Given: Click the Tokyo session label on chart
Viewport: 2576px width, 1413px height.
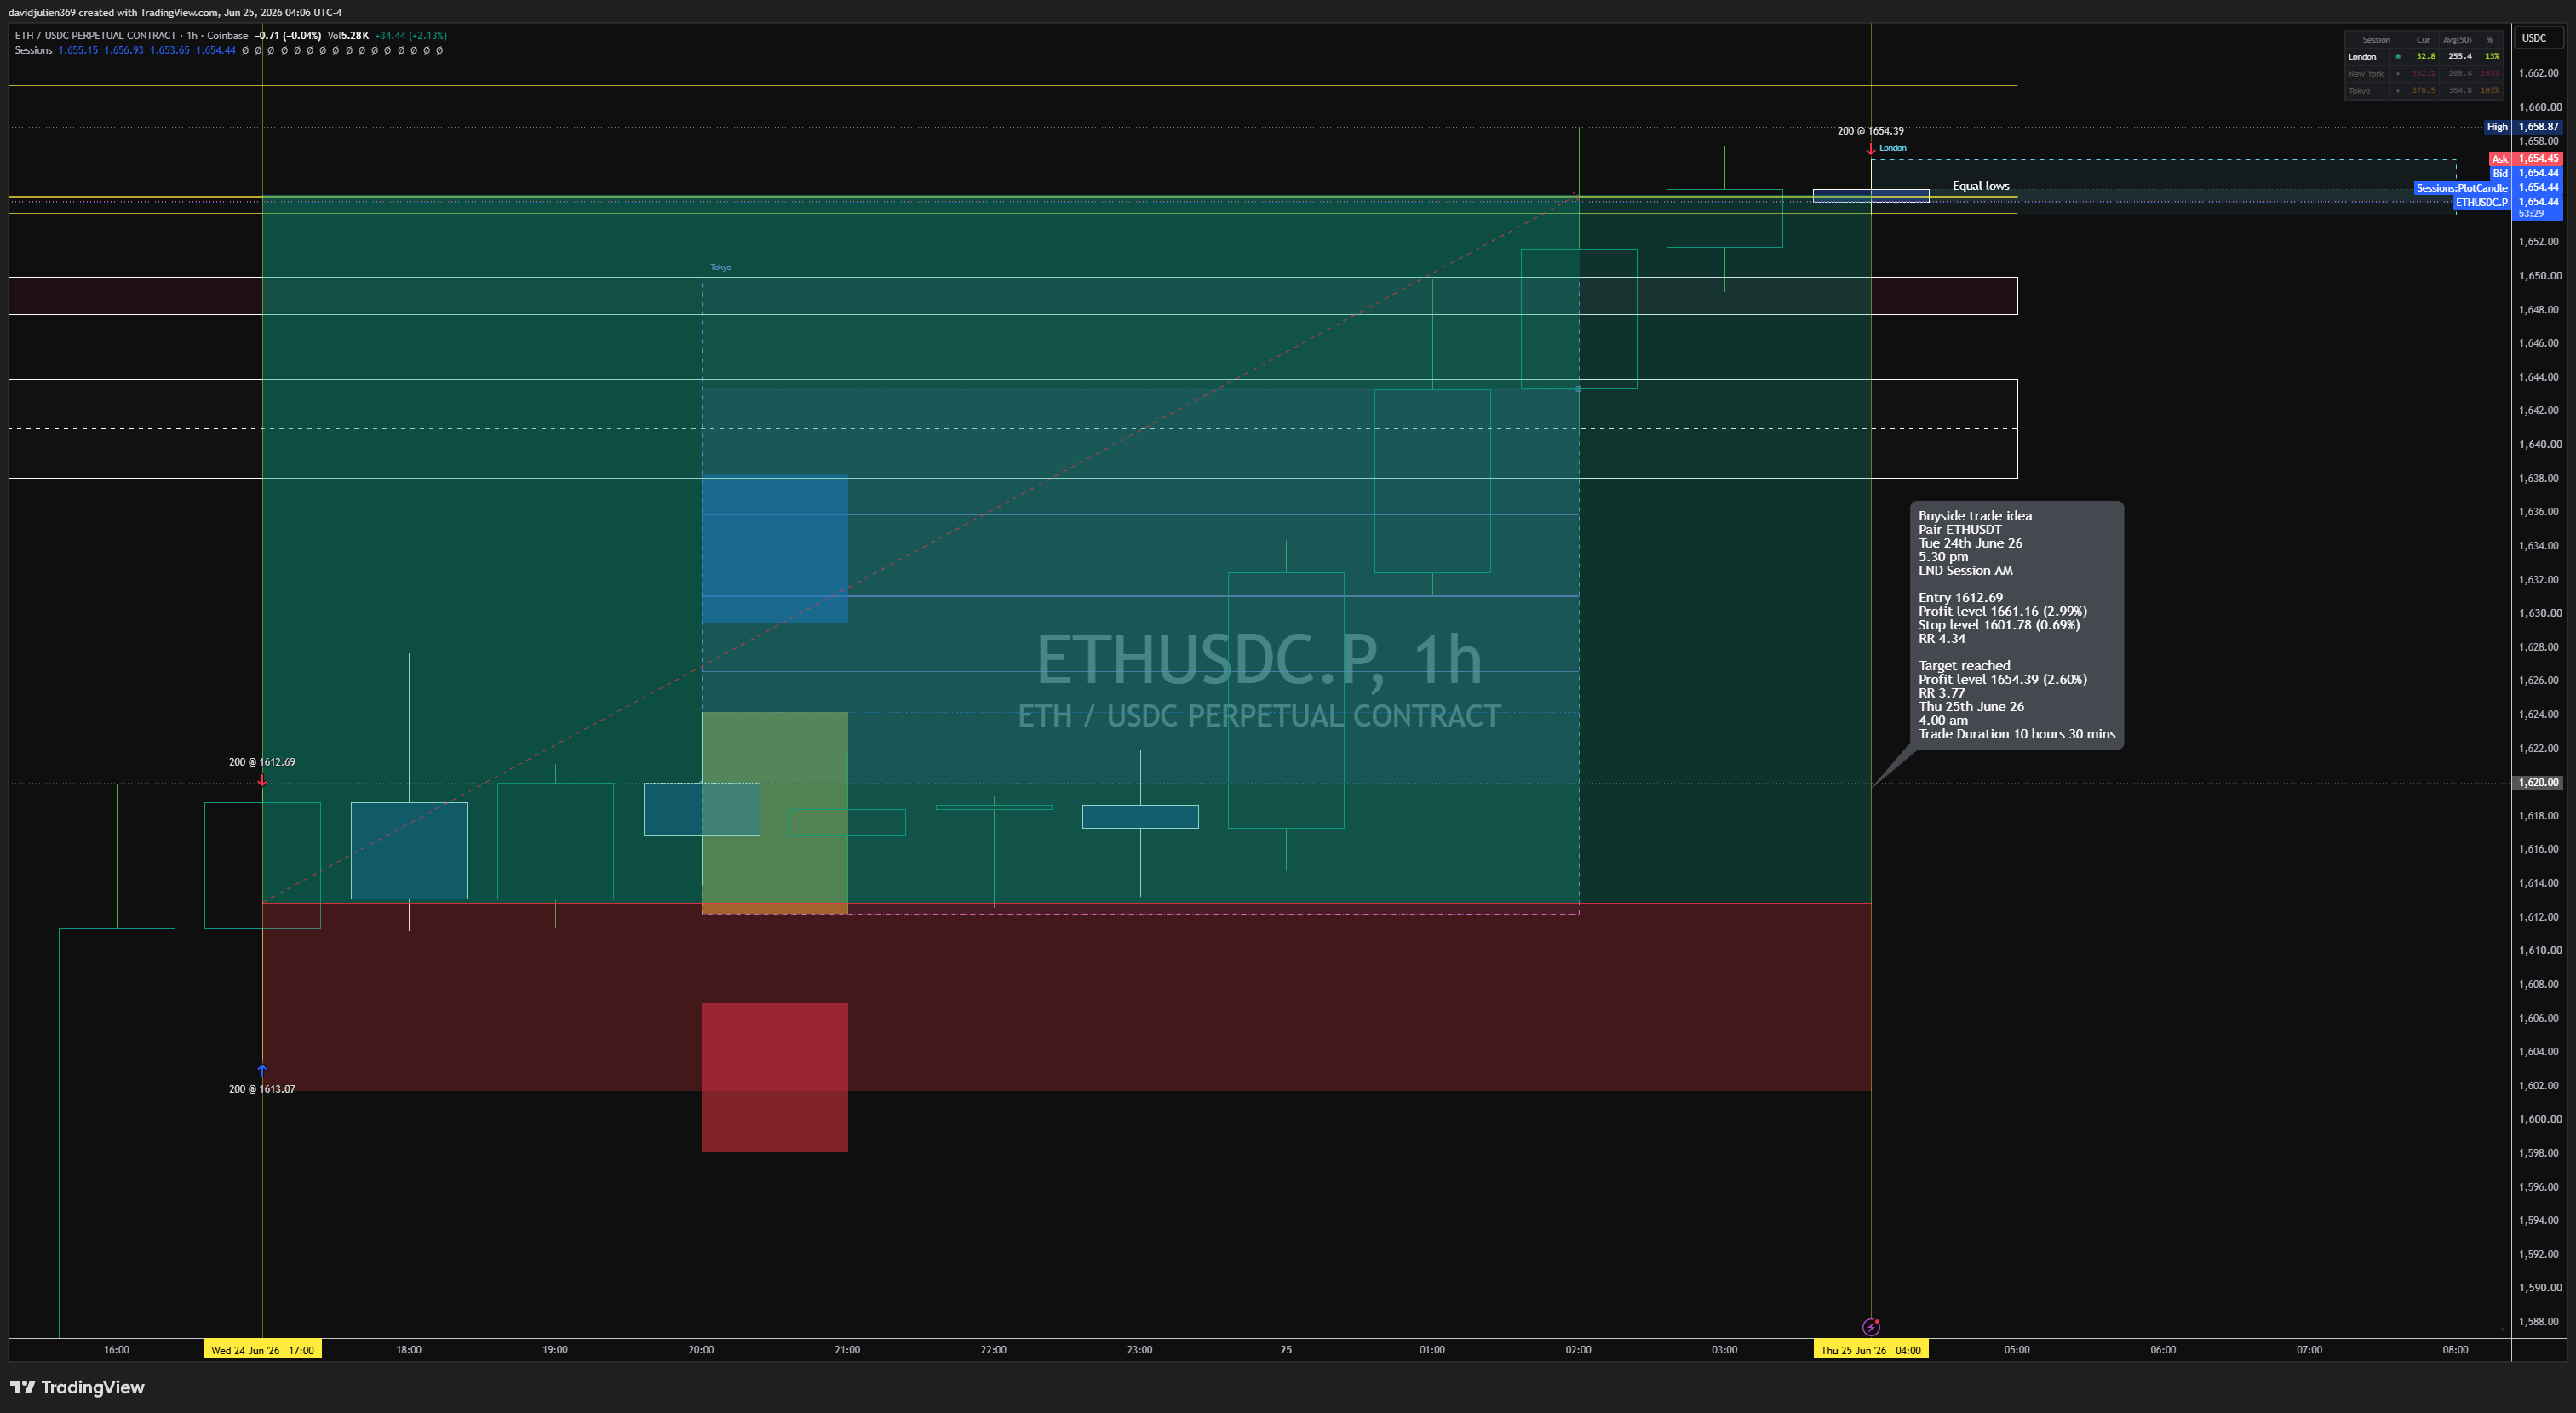Looking at the screenshot, I should (720, 267).
